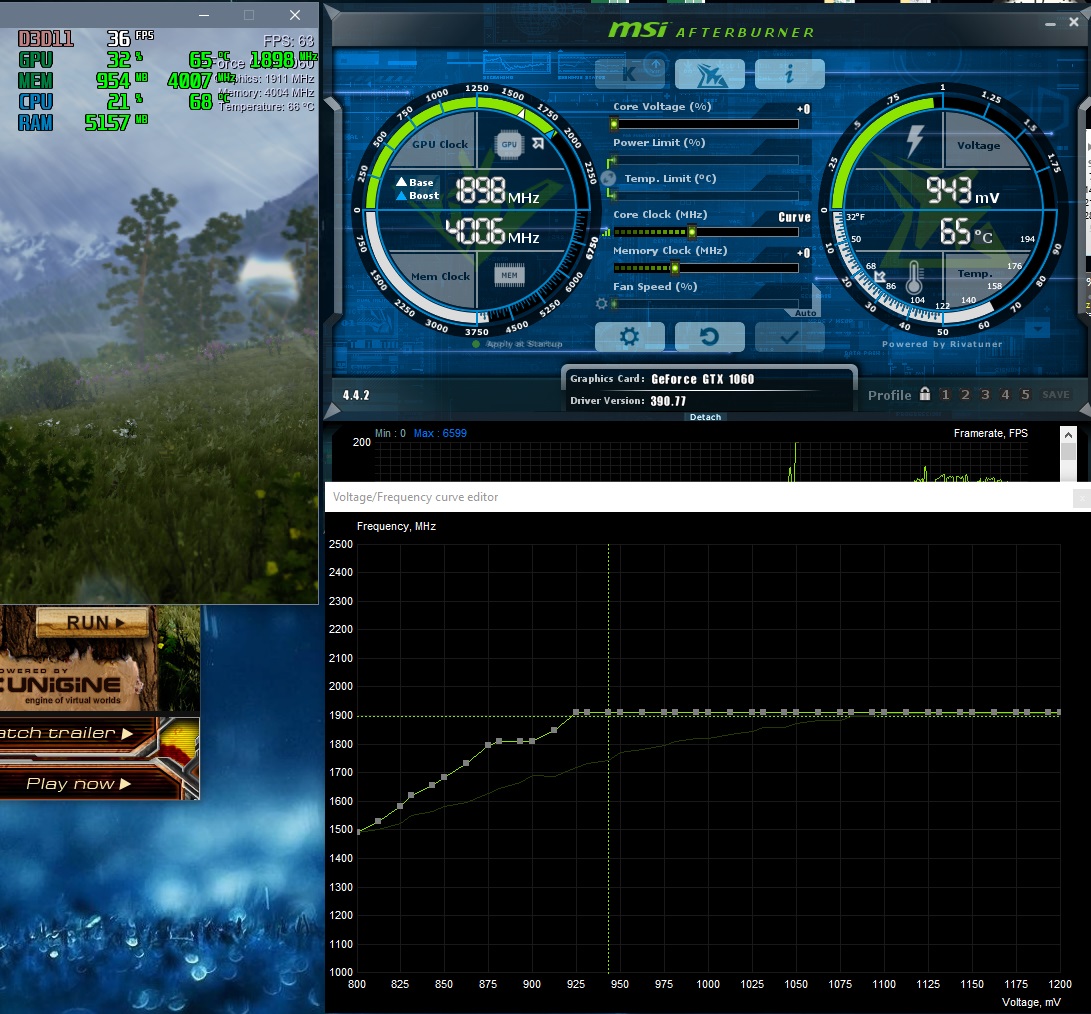Close the Heaven benchmark window

pyautogui.click(x=295, y=15)
